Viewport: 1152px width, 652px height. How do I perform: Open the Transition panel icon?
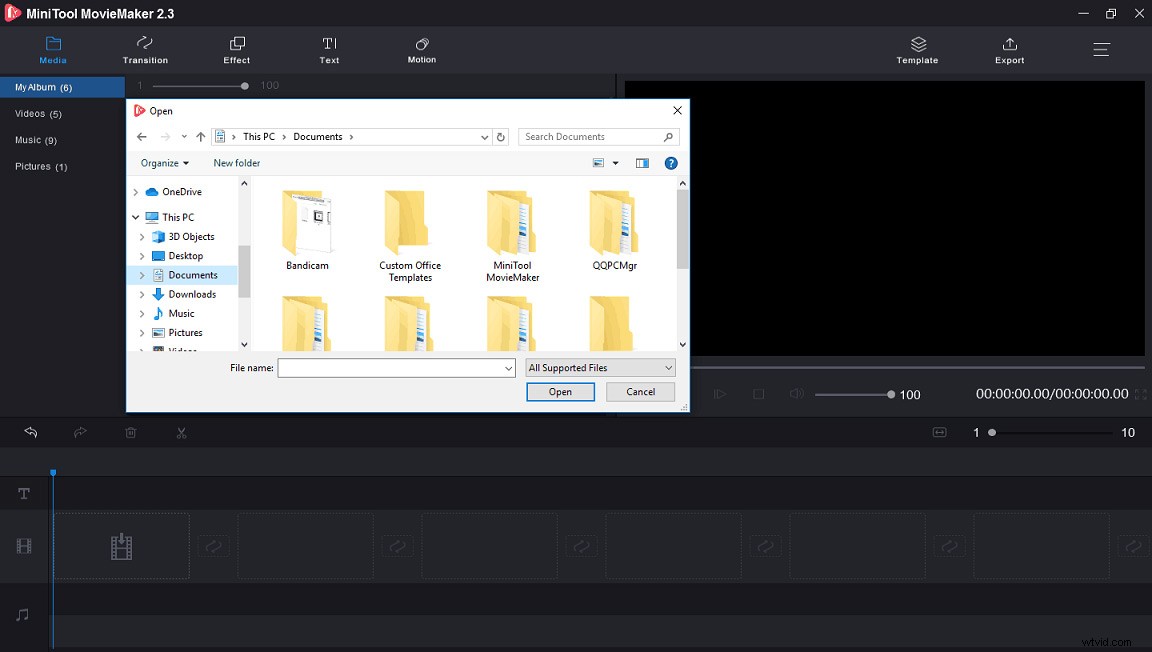coord(145,44)
